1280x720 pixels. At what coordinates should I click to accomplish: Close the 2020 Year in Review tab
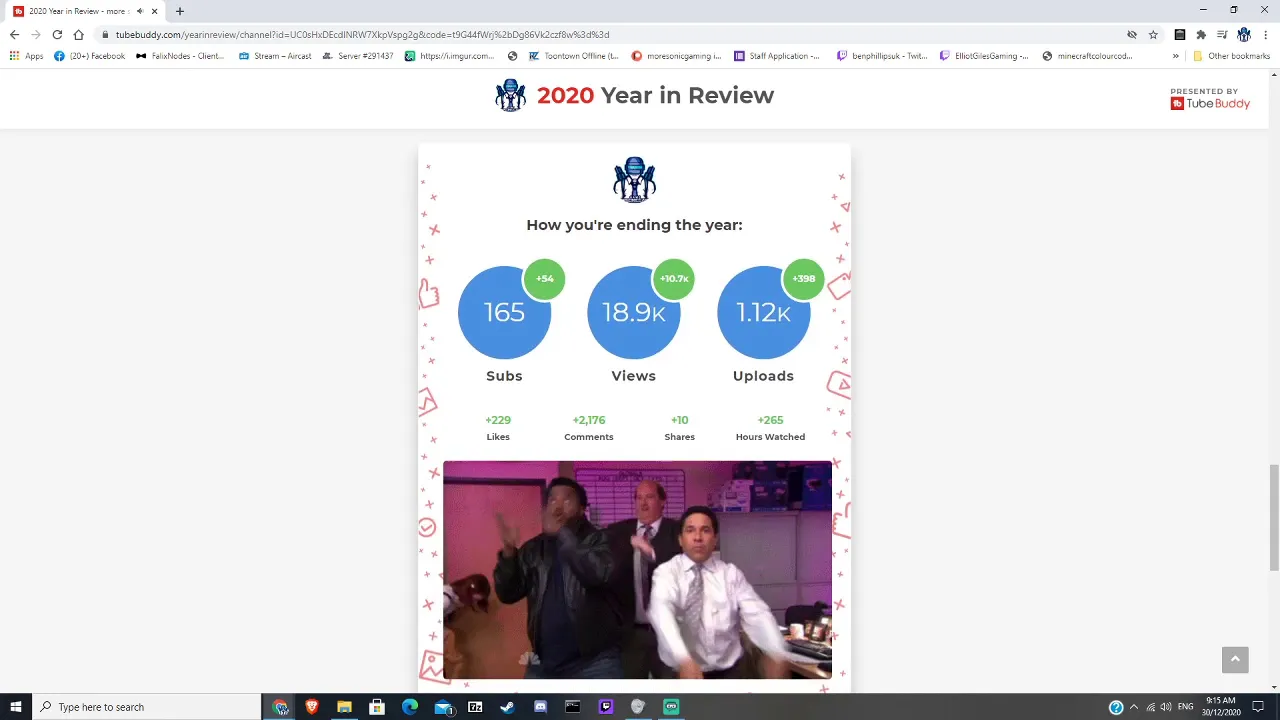155,11
